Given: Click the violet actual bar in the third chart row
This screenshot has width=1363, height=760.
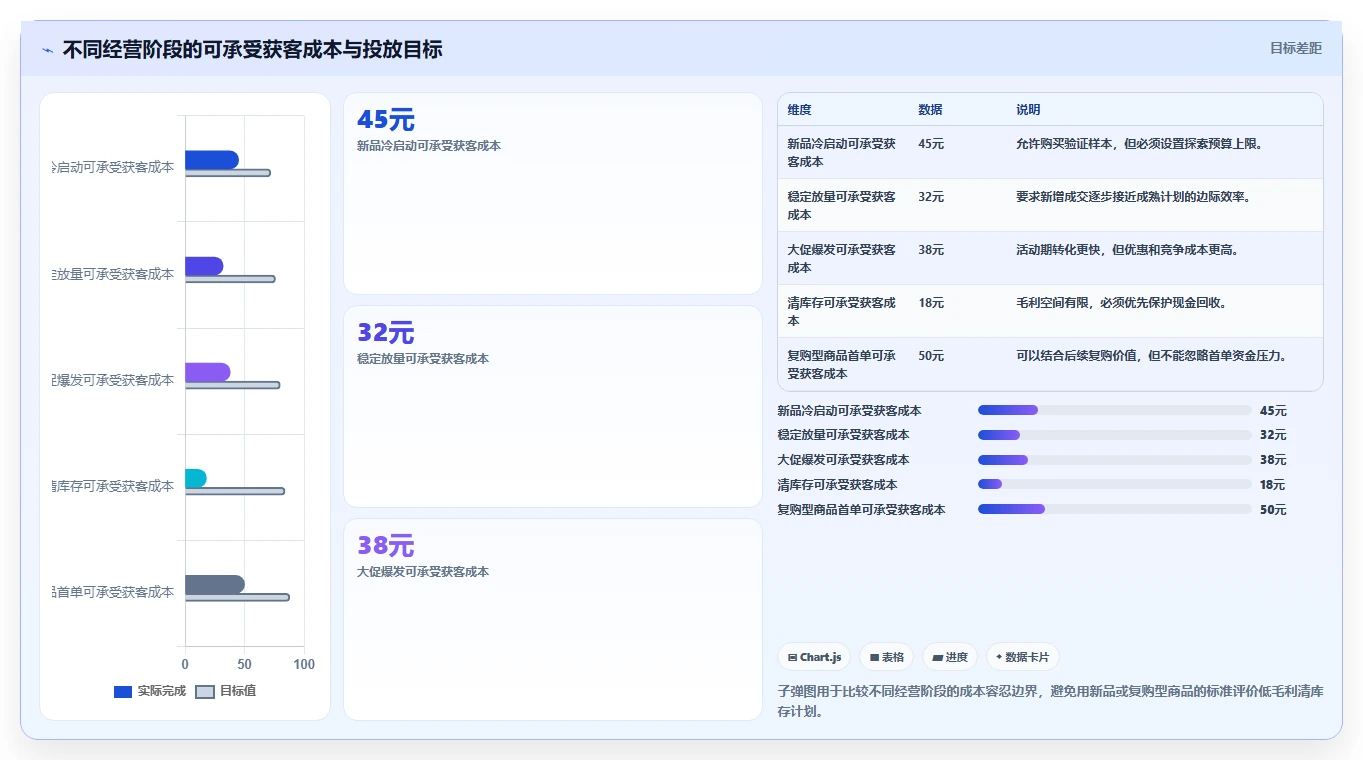Looking at the screenshot, I should (208, 372).
